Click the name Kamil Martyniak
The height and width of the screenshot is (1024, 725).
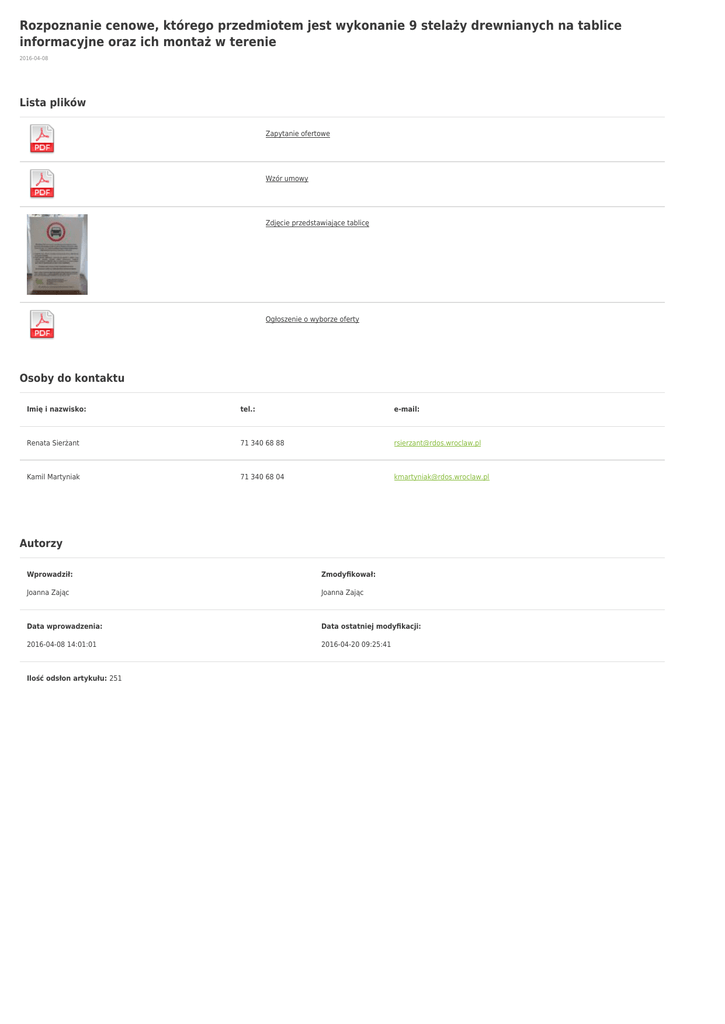coord(53,477)
